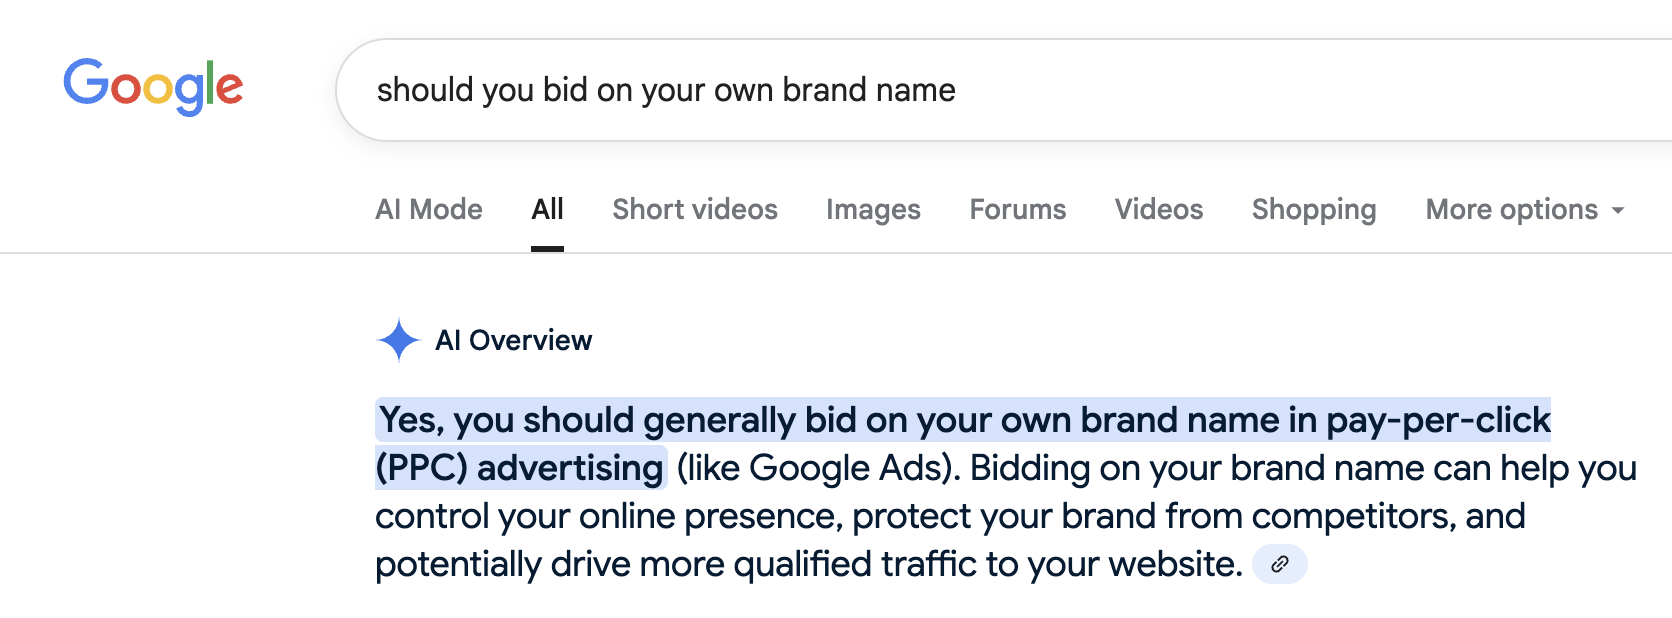Image resolution: width=1672 pixels, height=618 pixels.
Task: Open More options to see extra search filters
Action: tap(1510, 210)
